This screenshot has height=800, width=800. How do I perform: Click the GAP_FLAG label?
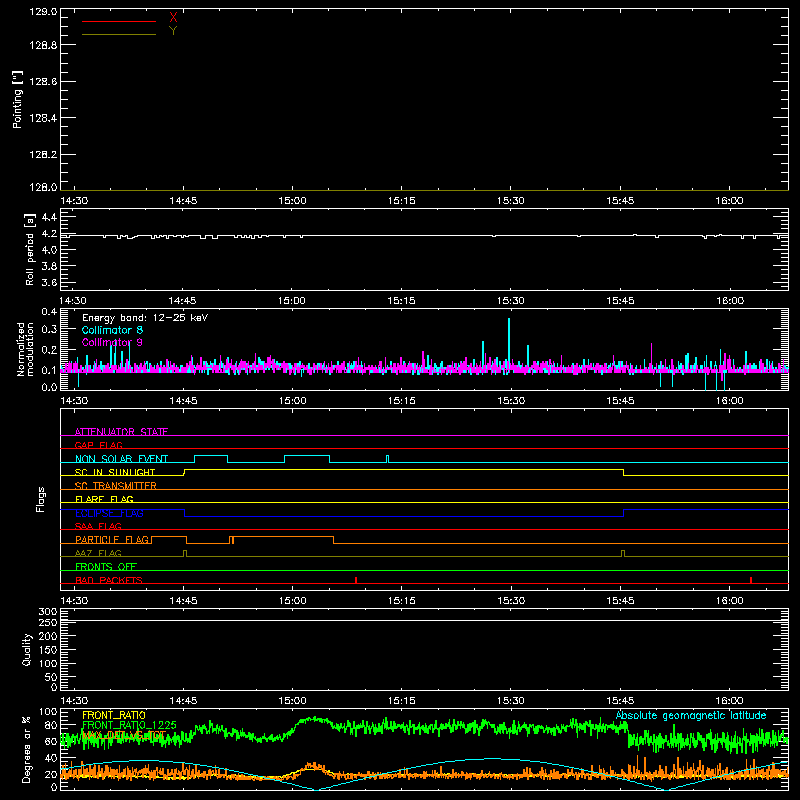pyautogui.click(x=98, y=445)
